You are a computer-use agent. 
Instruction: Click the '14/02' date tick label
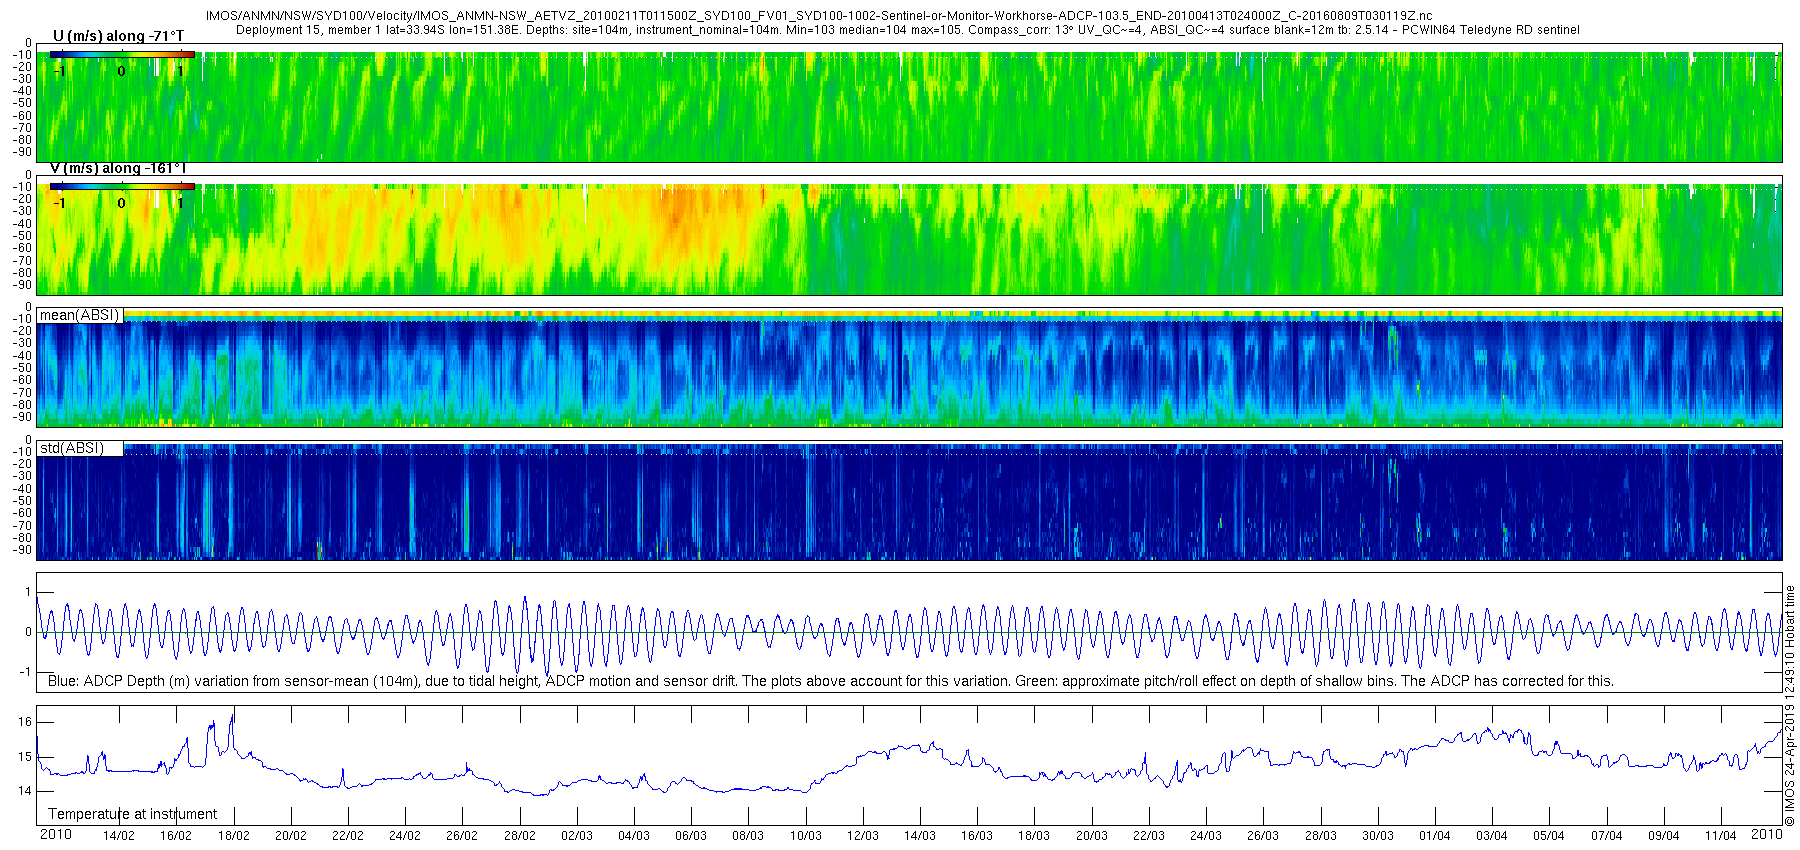(x=119, y=835)
